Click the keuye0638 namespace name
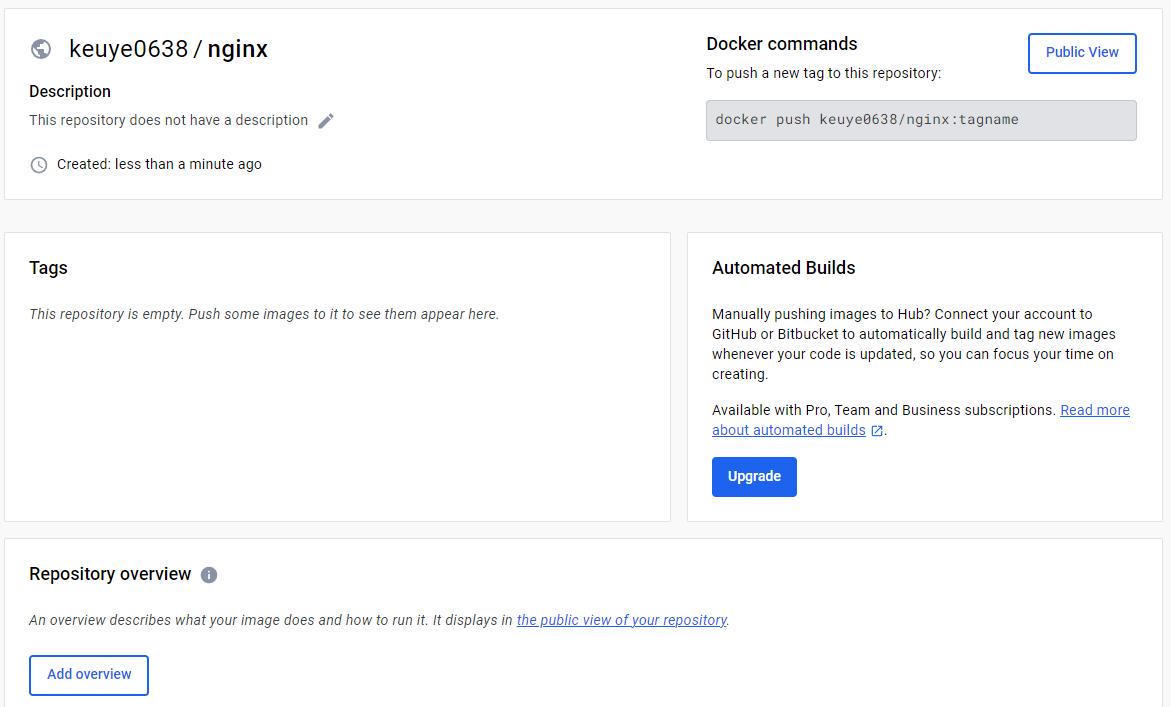The height and width of the screenshot is (707, 1171). click(x=128, y=49)
